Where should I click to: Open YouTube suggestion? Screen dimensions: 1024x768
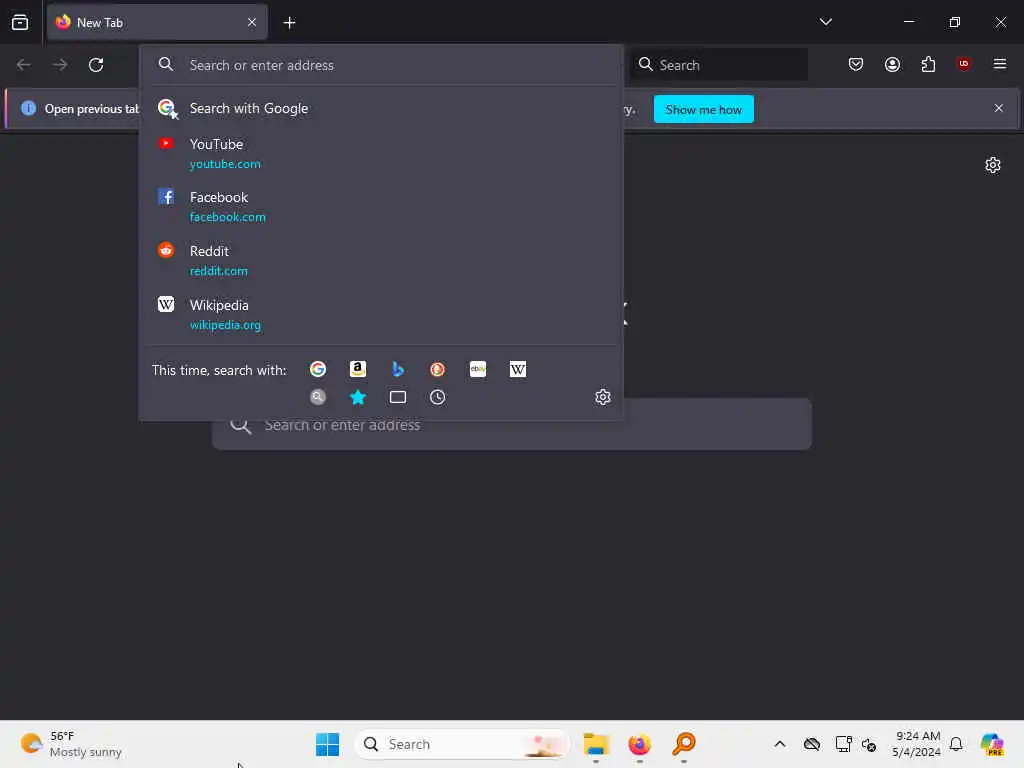tap(381, 153)
